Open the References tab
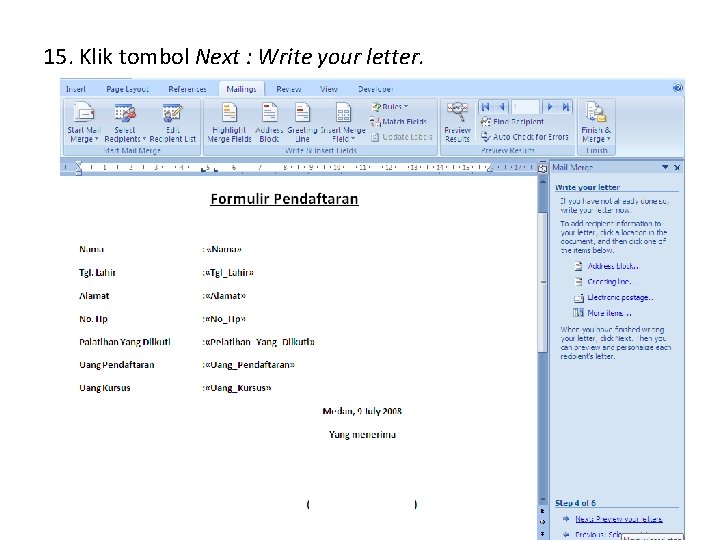 (x=187, y=89)
